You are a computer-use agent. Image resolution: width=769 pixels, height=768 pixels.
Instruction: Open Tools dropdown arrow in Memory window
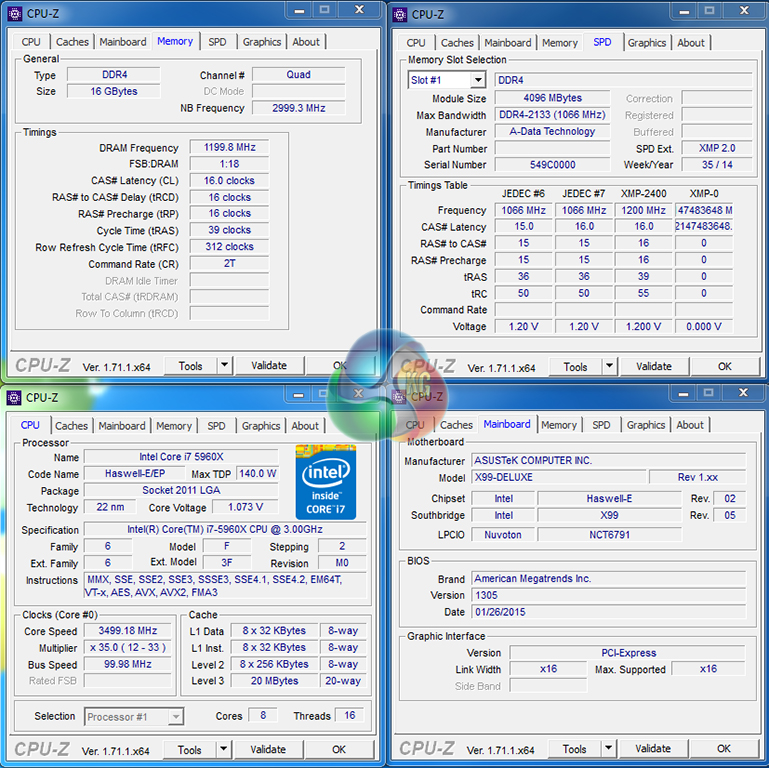pyautogui.click(x=224, y=365)
